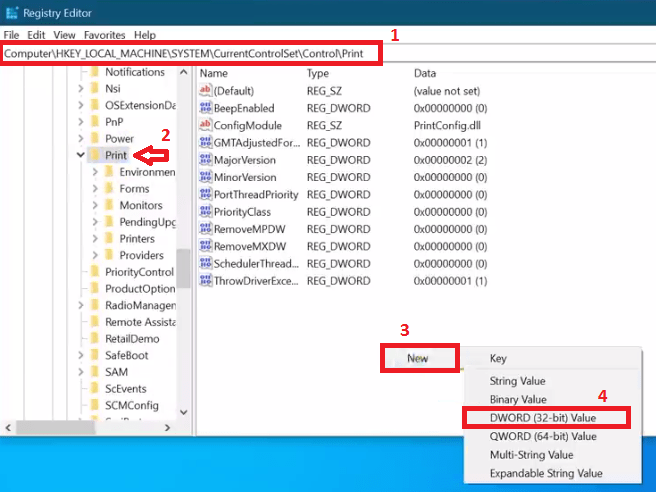Viewport: 656px width, 492px height.
Task: Click the Data column header
Action: tap(425, 73)
